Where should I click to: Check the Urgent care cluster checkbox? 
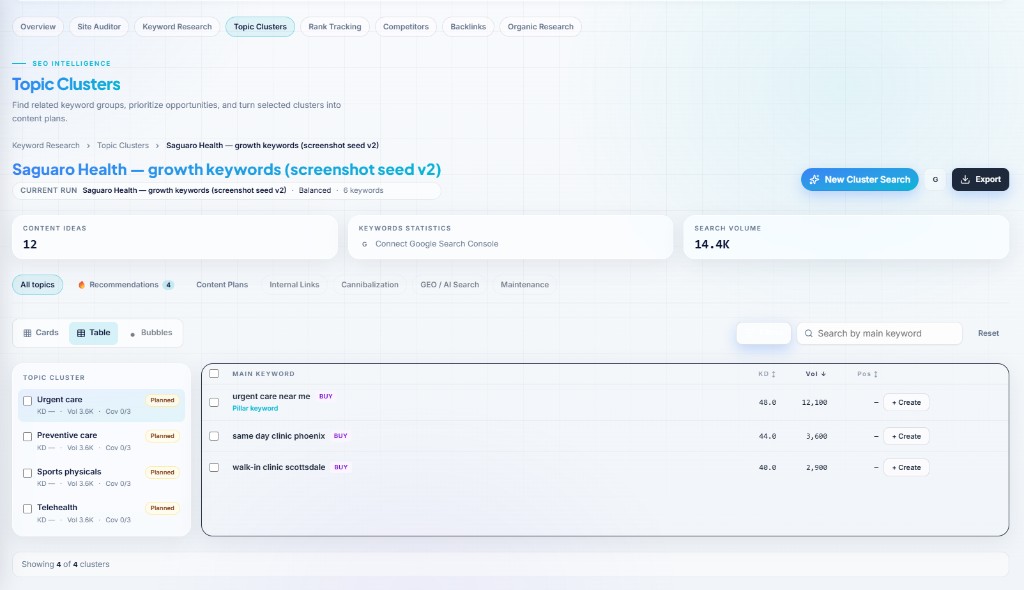pos(27,401)
